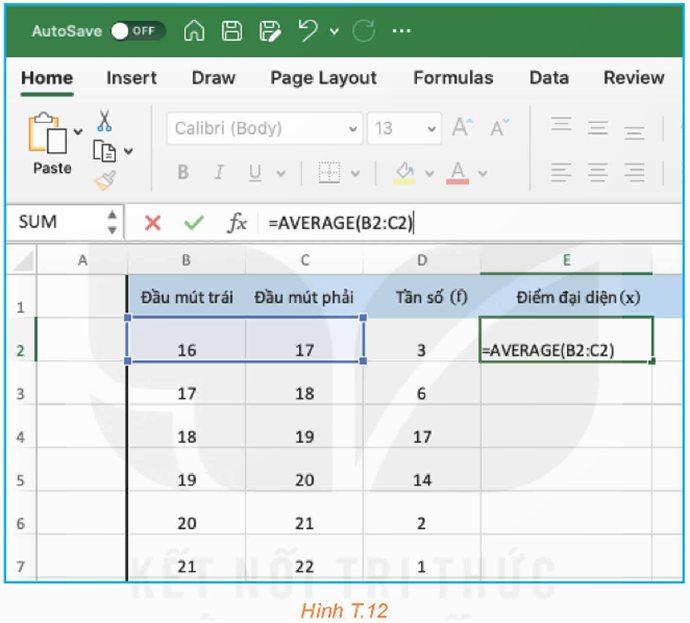Toggle Italic formatting
This screenshot has height=623, width=690.
click(x=219, y=172)
